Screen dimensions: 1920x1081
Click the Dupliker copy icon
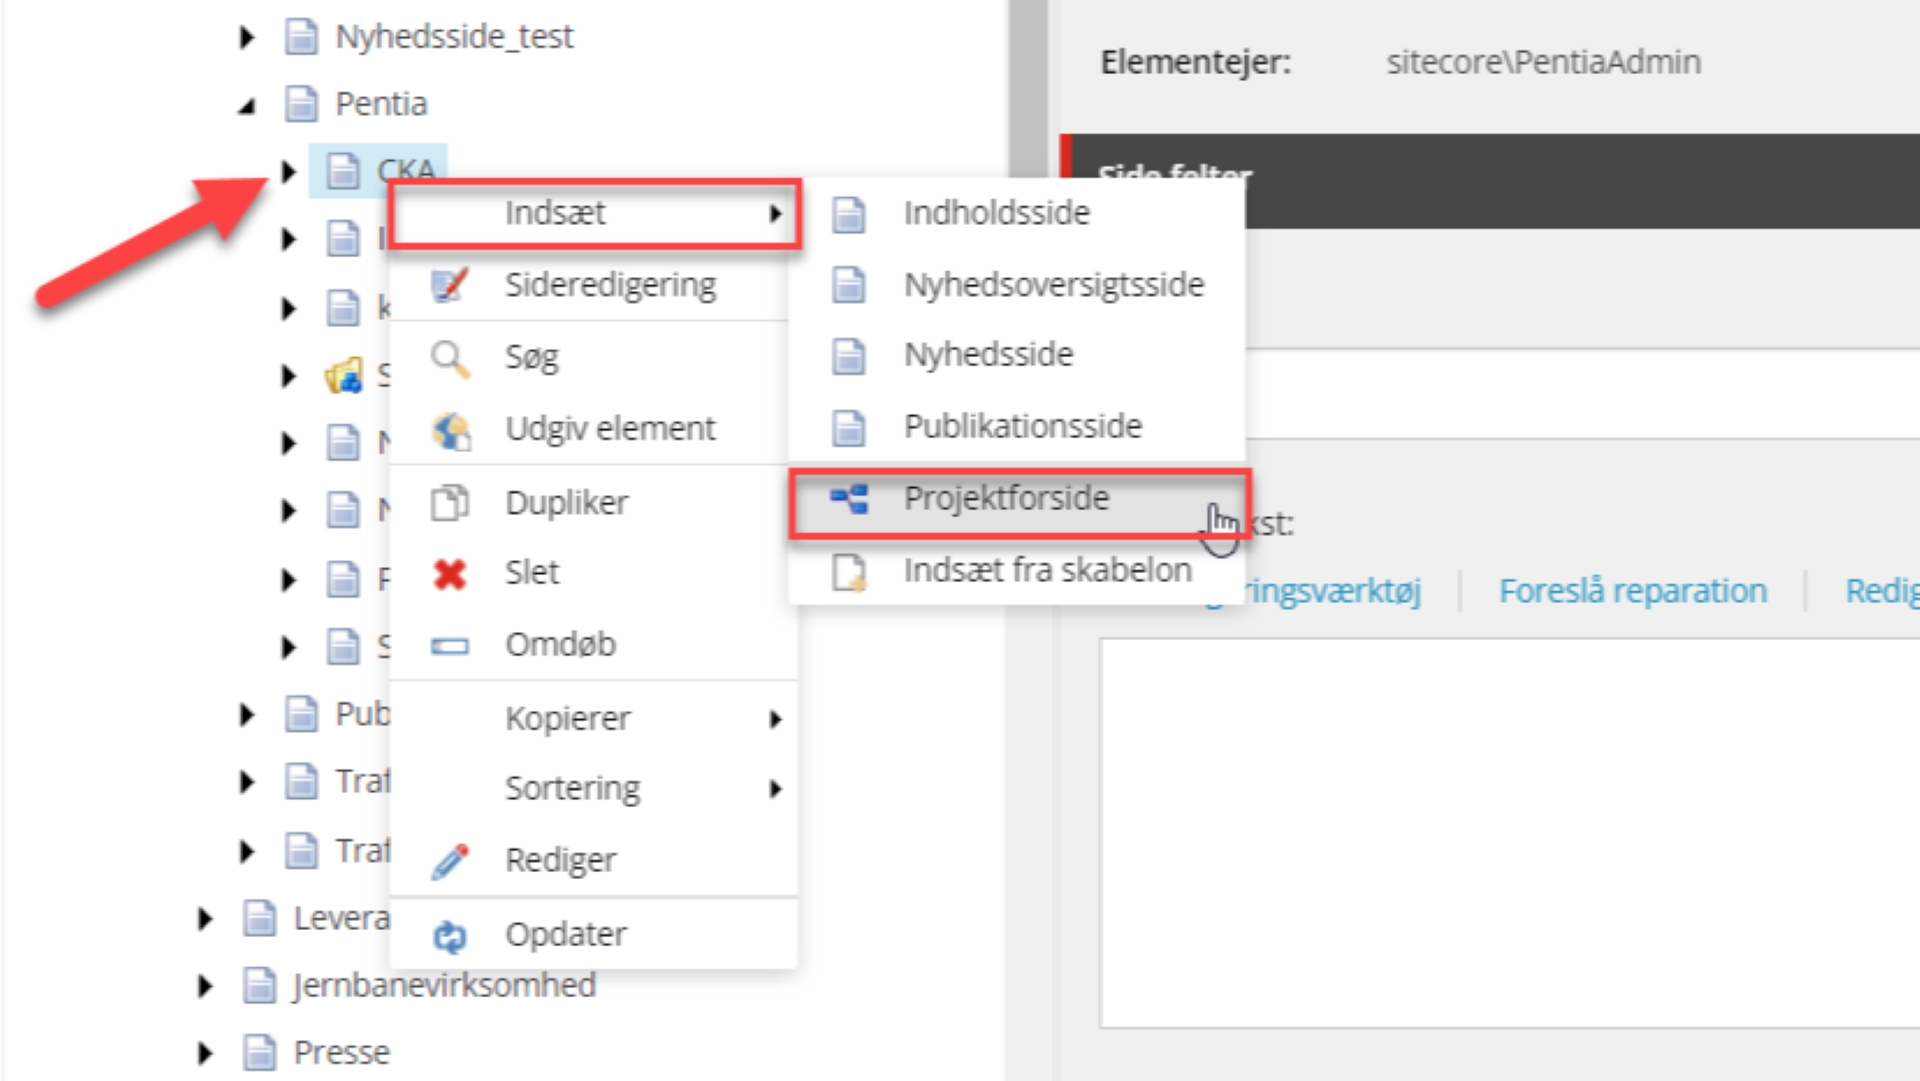coord(450,503)
